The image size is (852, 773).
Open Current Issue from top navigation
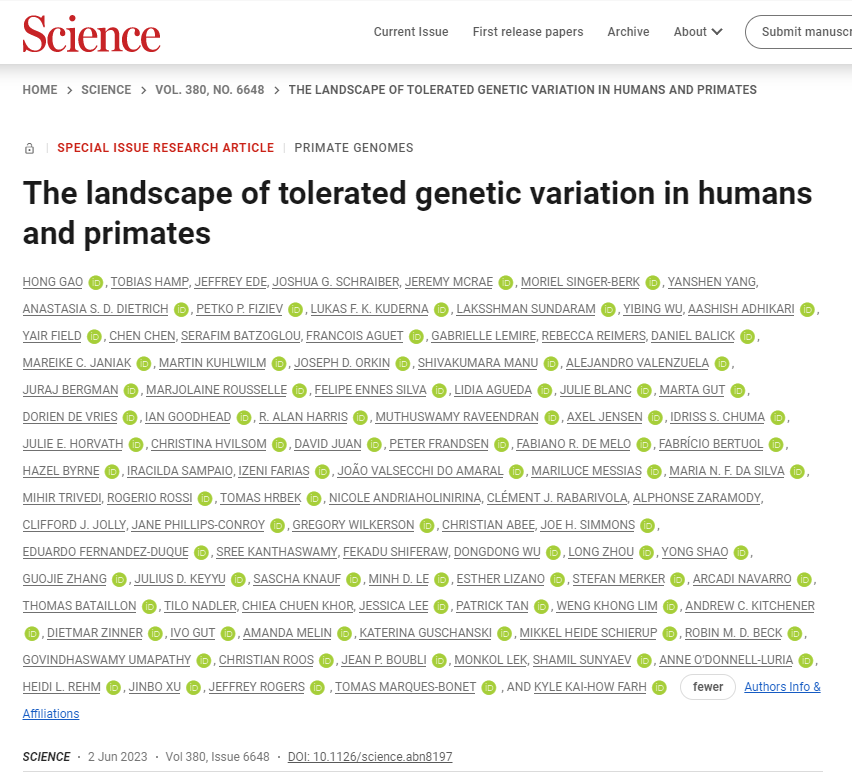[411, 32]
